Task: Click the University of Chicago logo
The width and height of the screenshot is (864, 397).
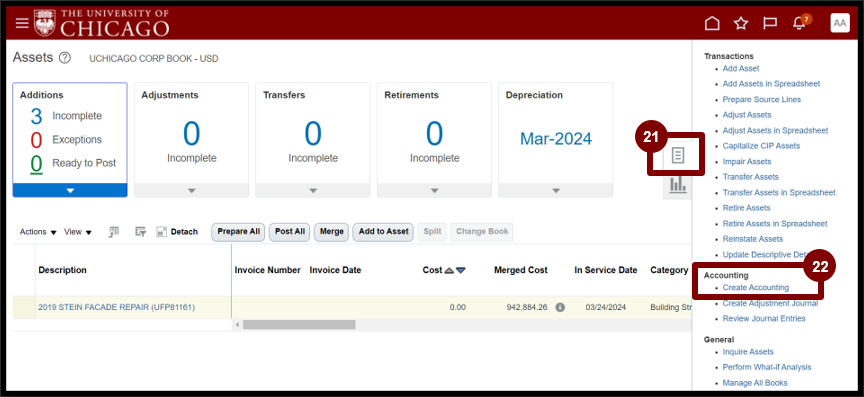Action: [x=101, y=23]
